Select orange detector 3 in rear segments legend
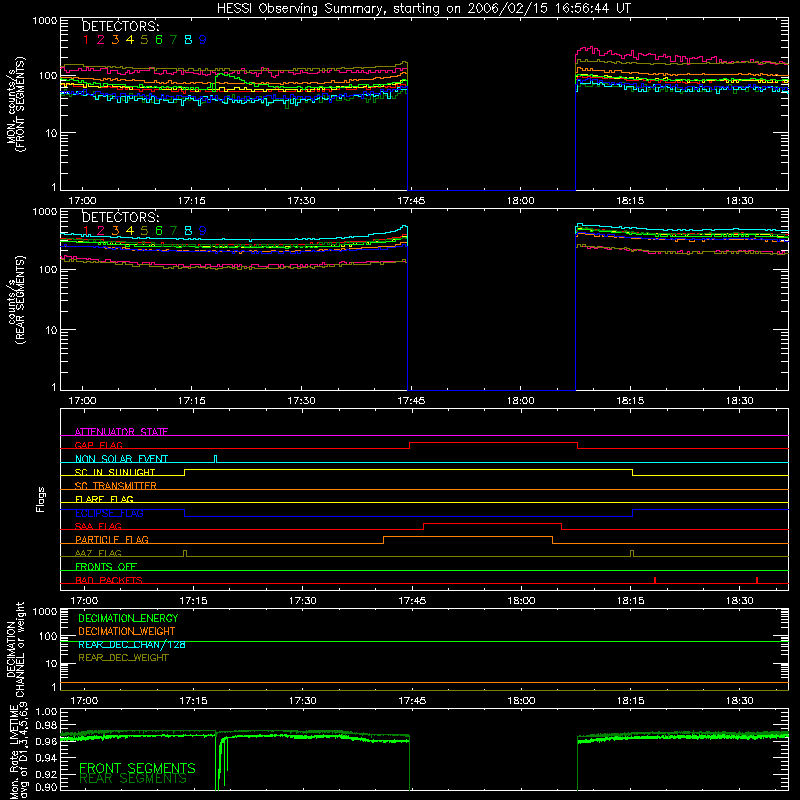The width and height of the screenshot is (800, 800). pyautogui.click(x=115, y=231)
